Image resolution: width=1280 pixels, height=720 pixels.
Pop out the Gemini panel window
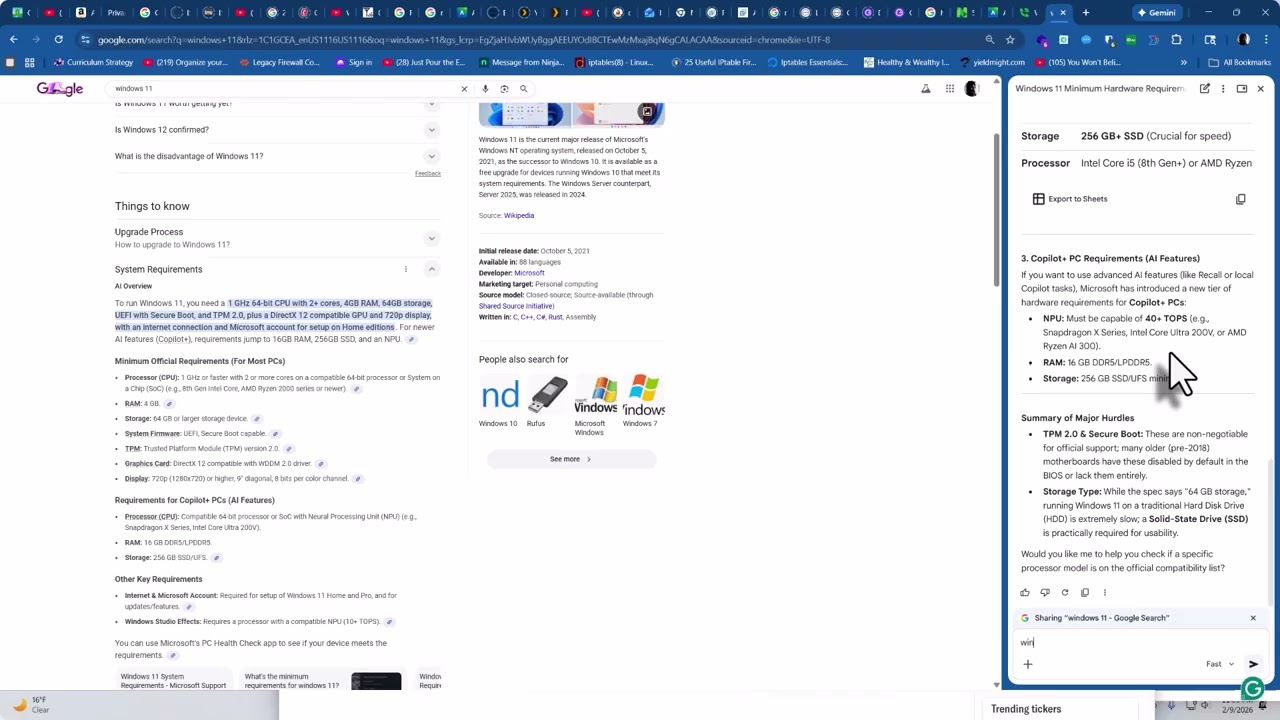tap(1242, 89)
